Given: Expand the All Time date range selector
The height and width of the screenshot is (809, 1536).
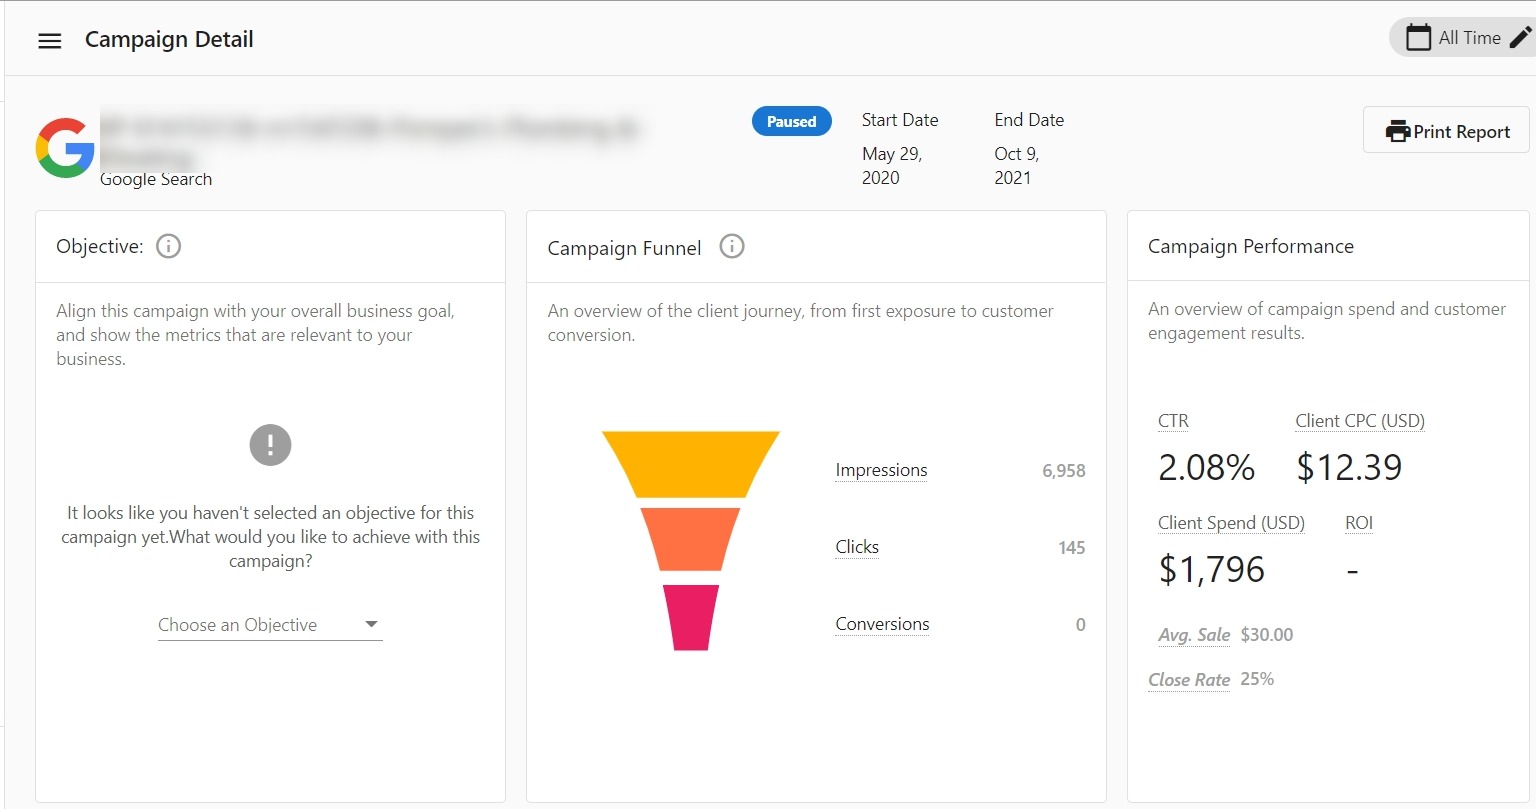Looking at the screenshot, I should 1468,37.
